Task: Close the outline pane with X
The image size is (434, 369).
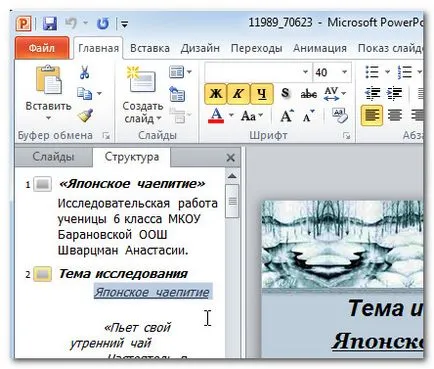Action: [x=230, y=158]
